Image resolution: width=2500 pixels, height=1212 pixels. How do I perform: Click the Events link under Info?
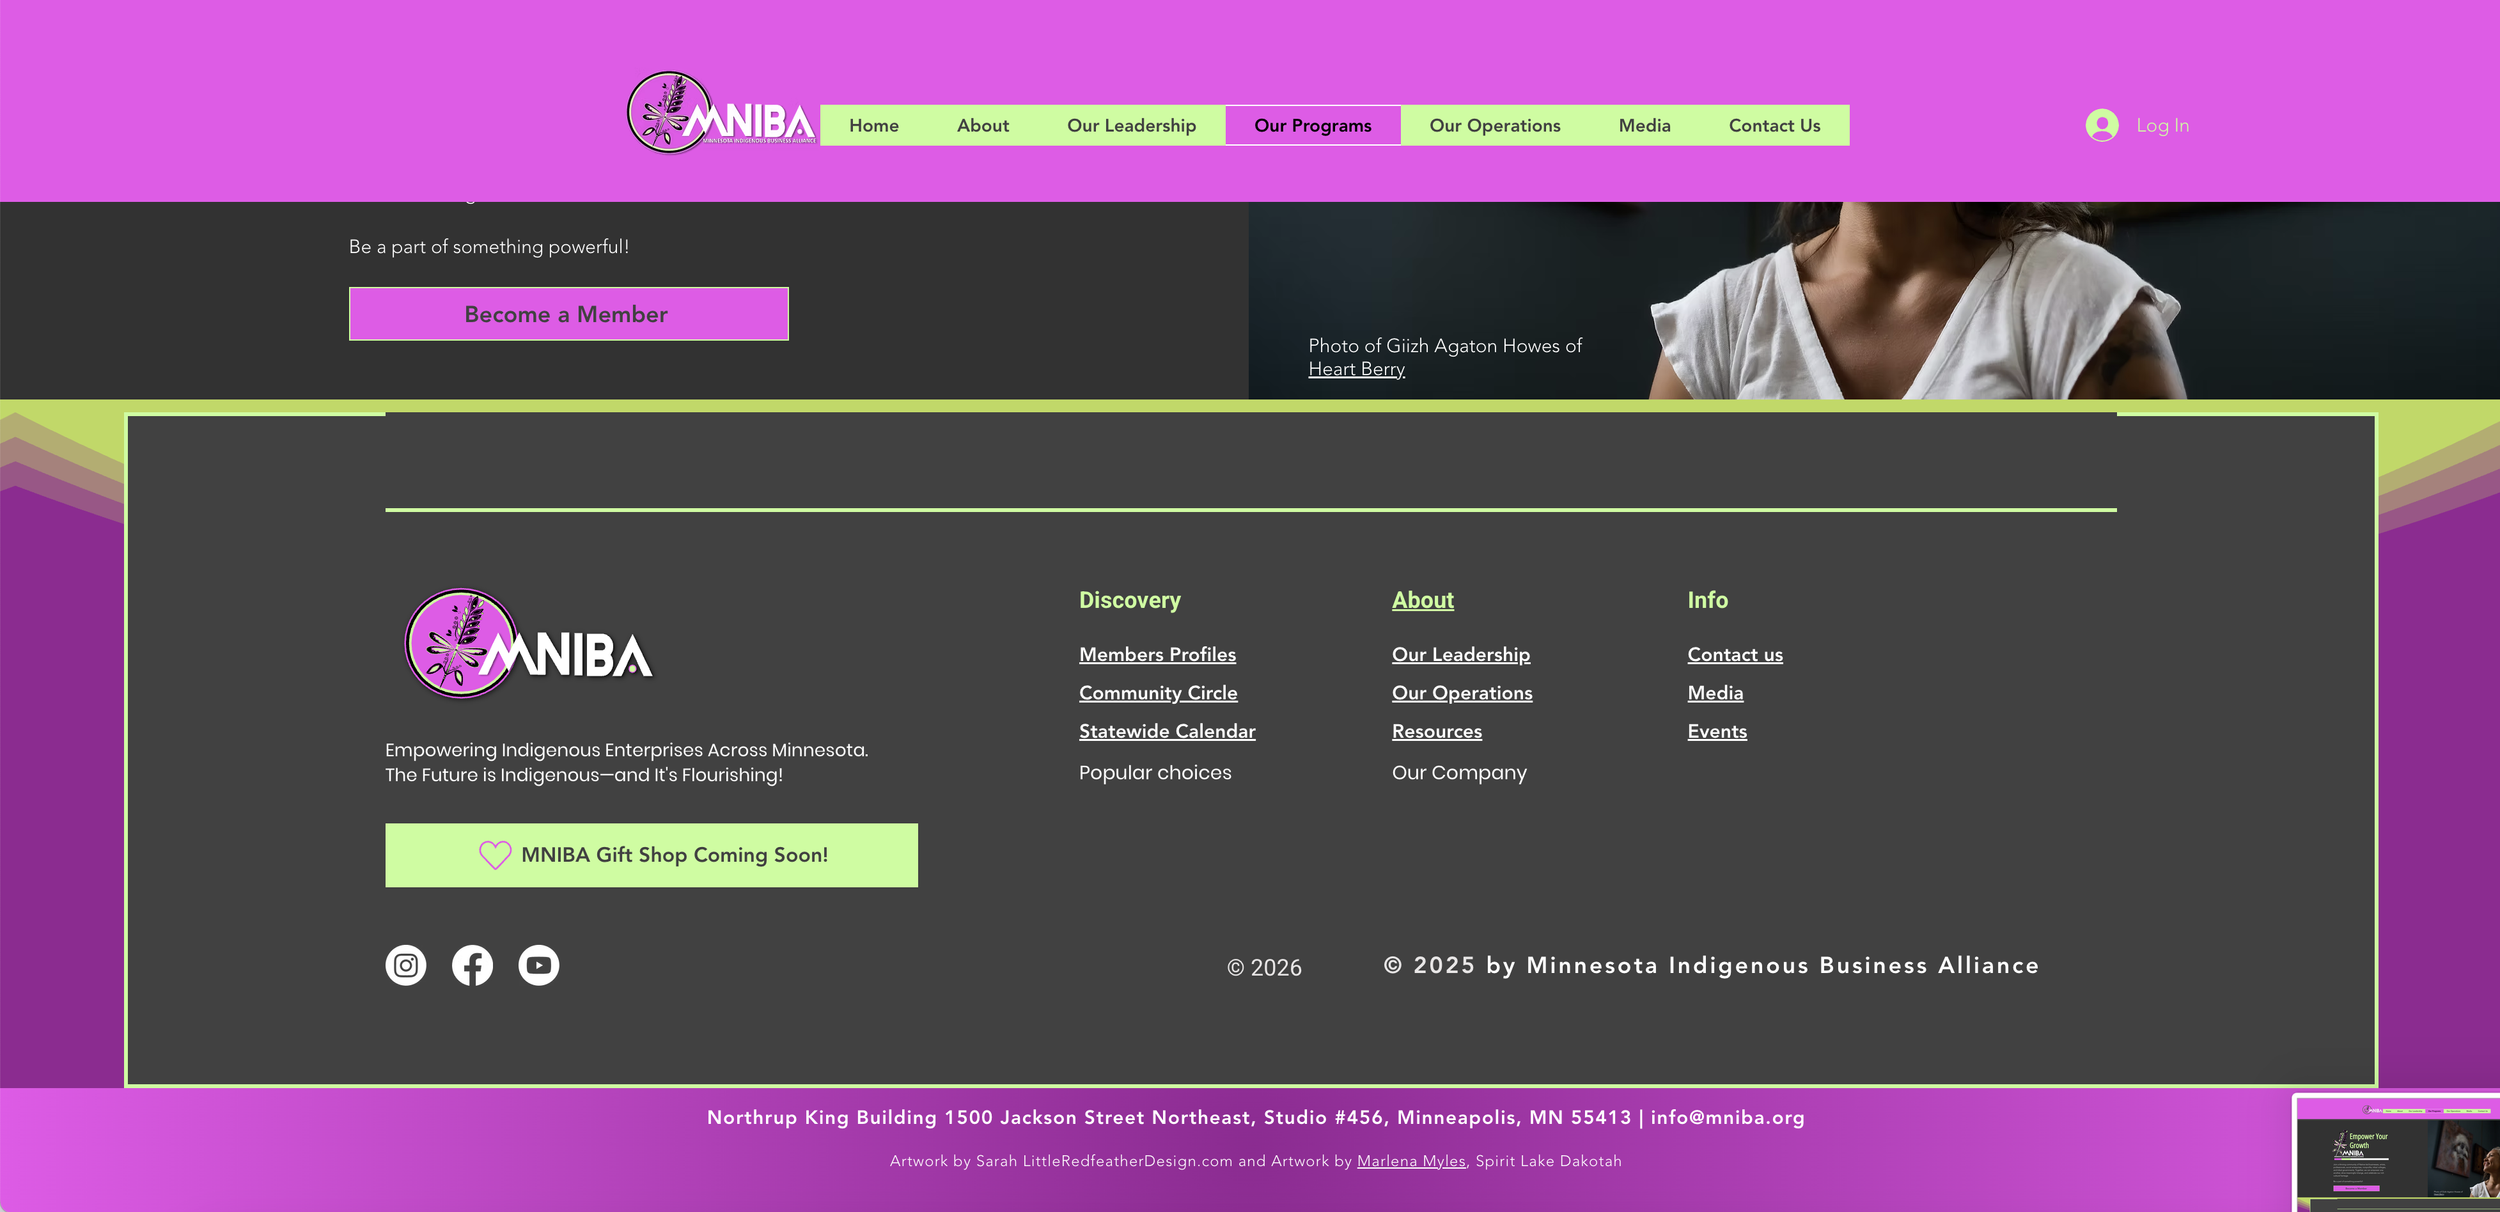(x=1716, y=731)
